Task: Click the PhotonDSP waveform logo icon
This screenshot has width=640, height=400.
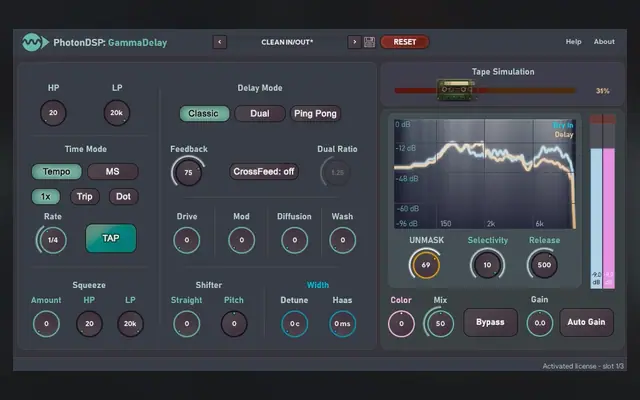Action: coord(34,42)
